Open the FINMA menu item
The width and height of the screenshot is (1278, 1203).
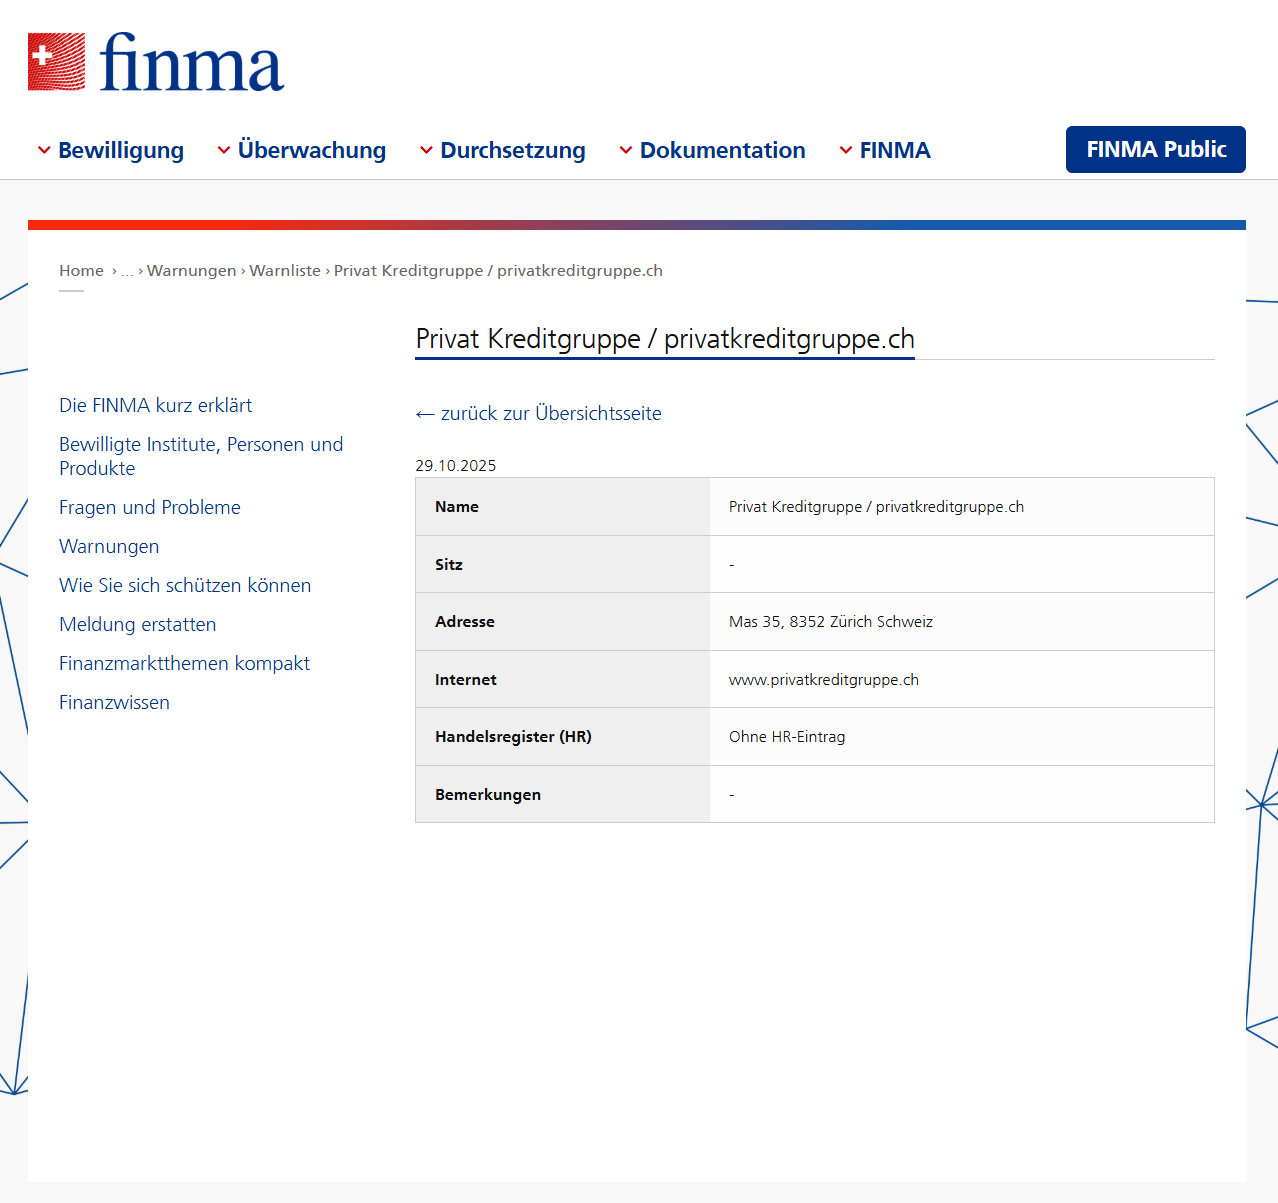pyautogui.click(x=895, y=150)
